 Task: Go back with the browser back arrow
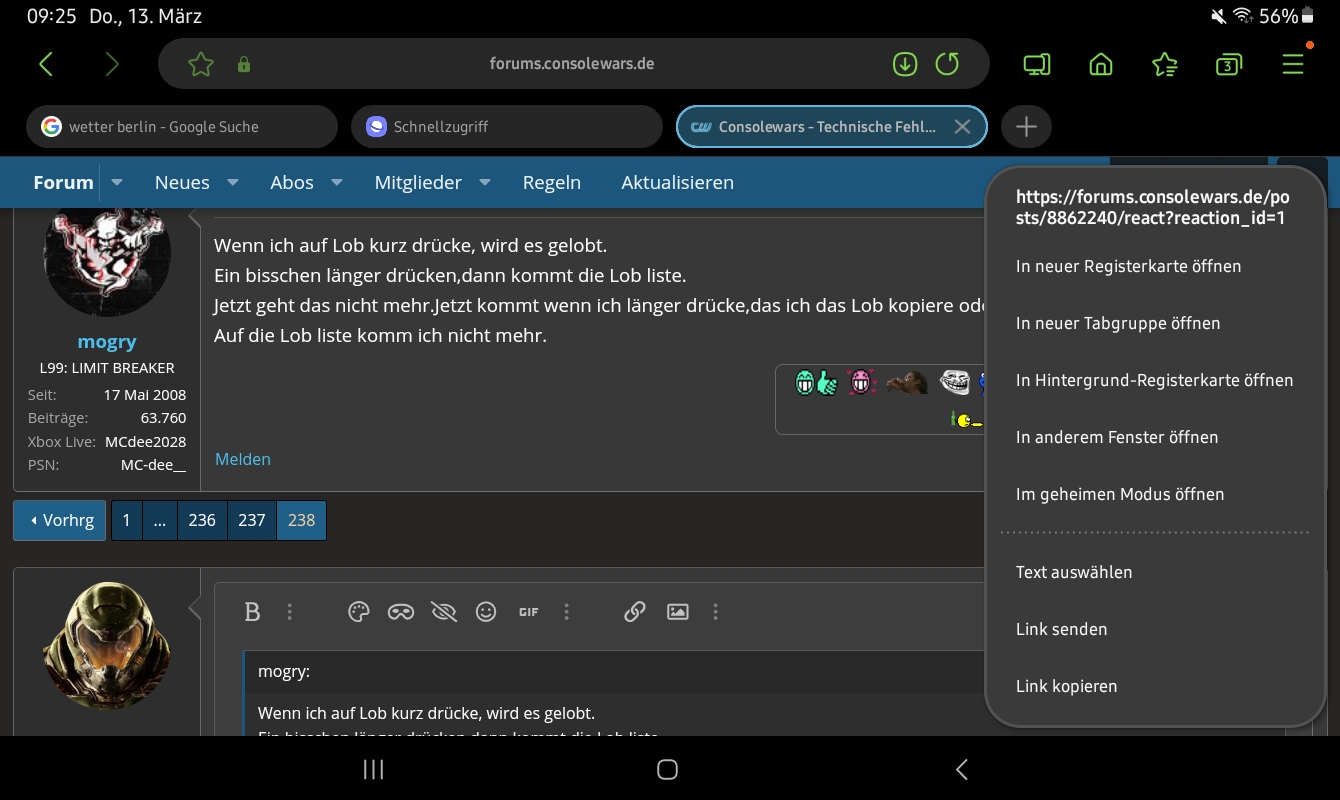[x=46, y=64]
